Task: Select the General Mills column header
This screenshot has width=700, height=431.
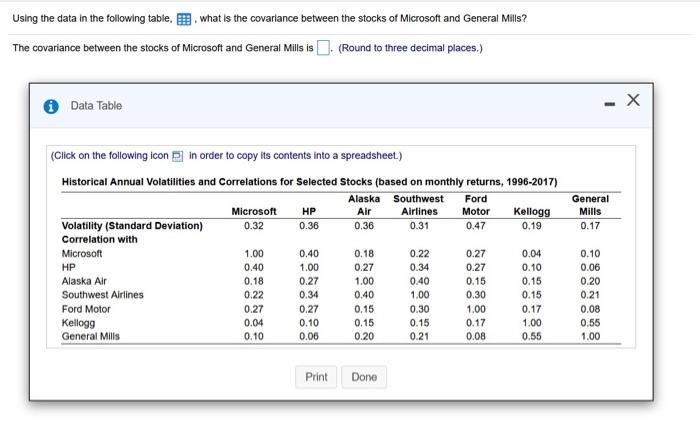Action: 590,205
